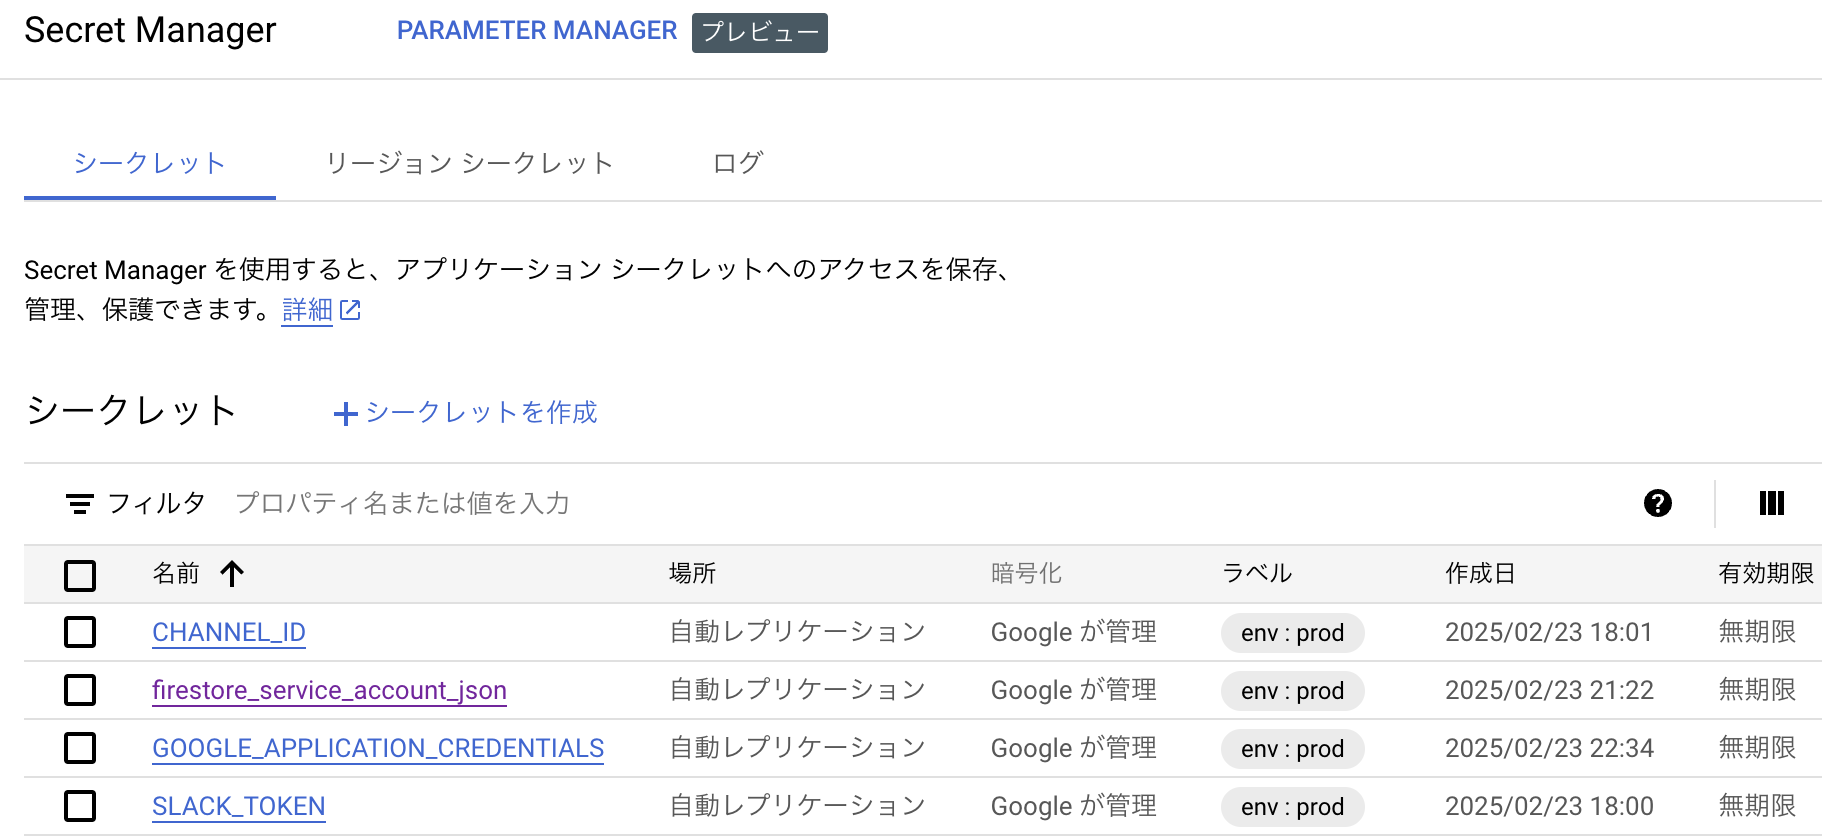Click the date 2025/02/23 18:01
The image size is (1822, 838).
click(1549, 632)
